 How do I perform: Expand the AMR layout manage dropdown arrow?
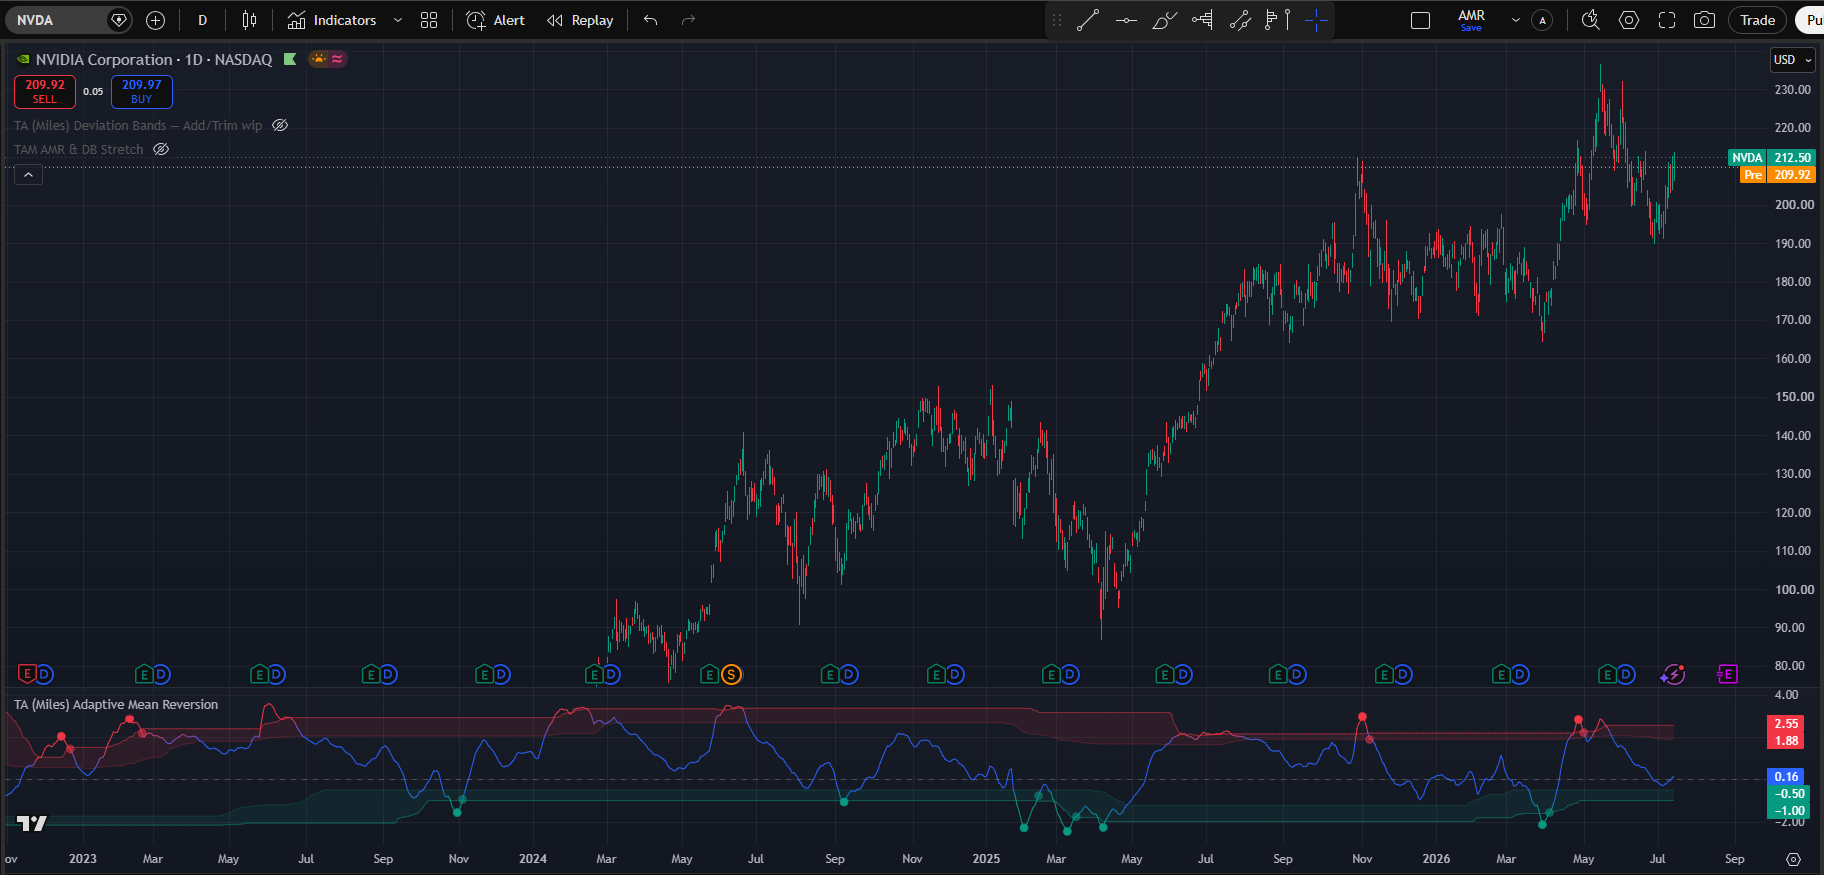coord(1515,20)
